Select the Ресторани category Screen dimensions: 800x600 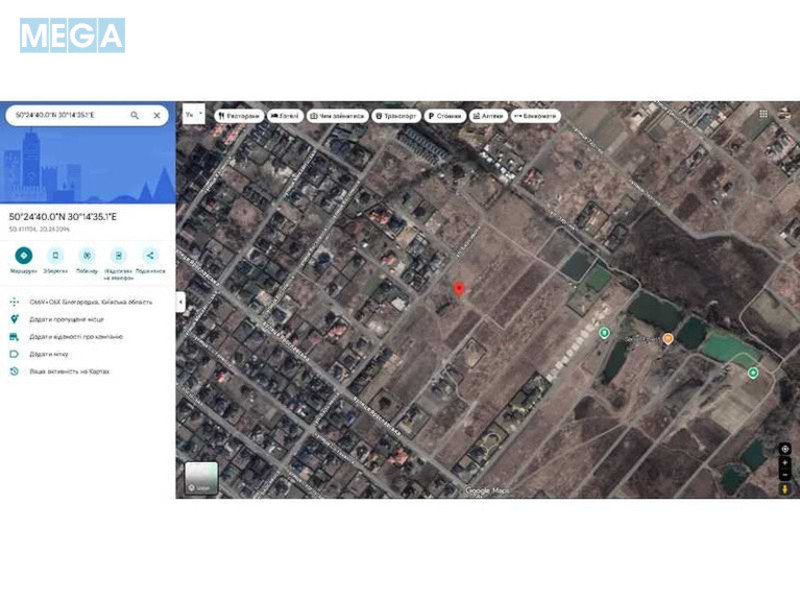[x=240, y=115]
